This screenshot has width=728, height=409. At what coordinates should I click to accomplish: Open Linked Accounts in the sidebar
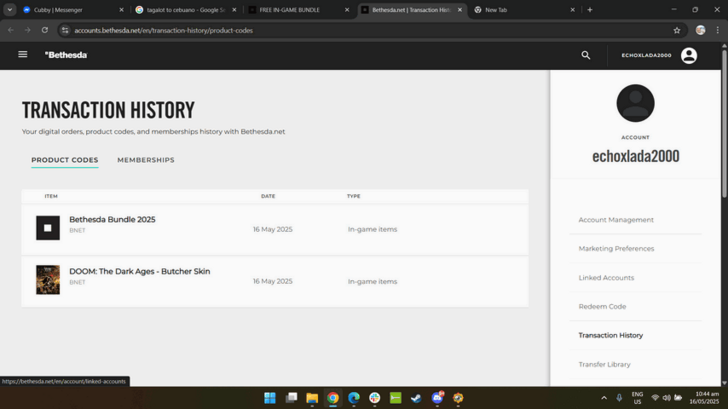[606, 278]
